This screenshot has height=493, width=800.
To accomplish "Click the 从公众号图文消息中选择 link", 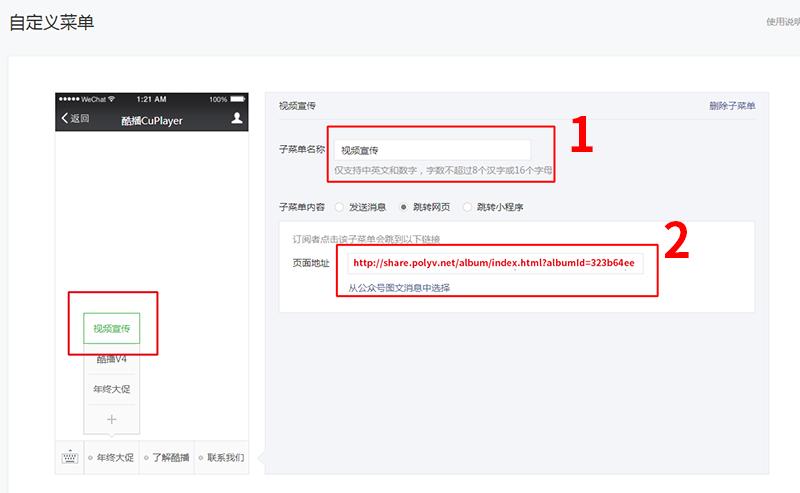I will 399,288.
